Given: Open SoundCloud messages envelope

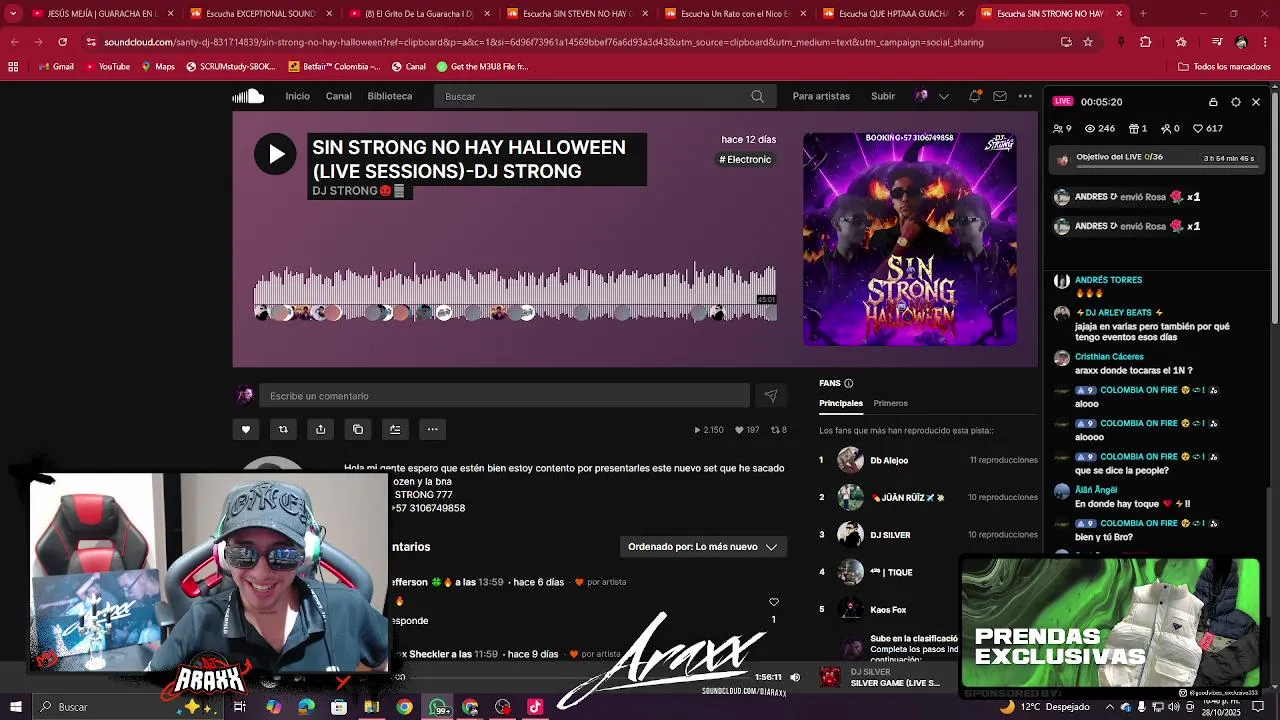Looking at the screenshot, I should (1000, 96).
